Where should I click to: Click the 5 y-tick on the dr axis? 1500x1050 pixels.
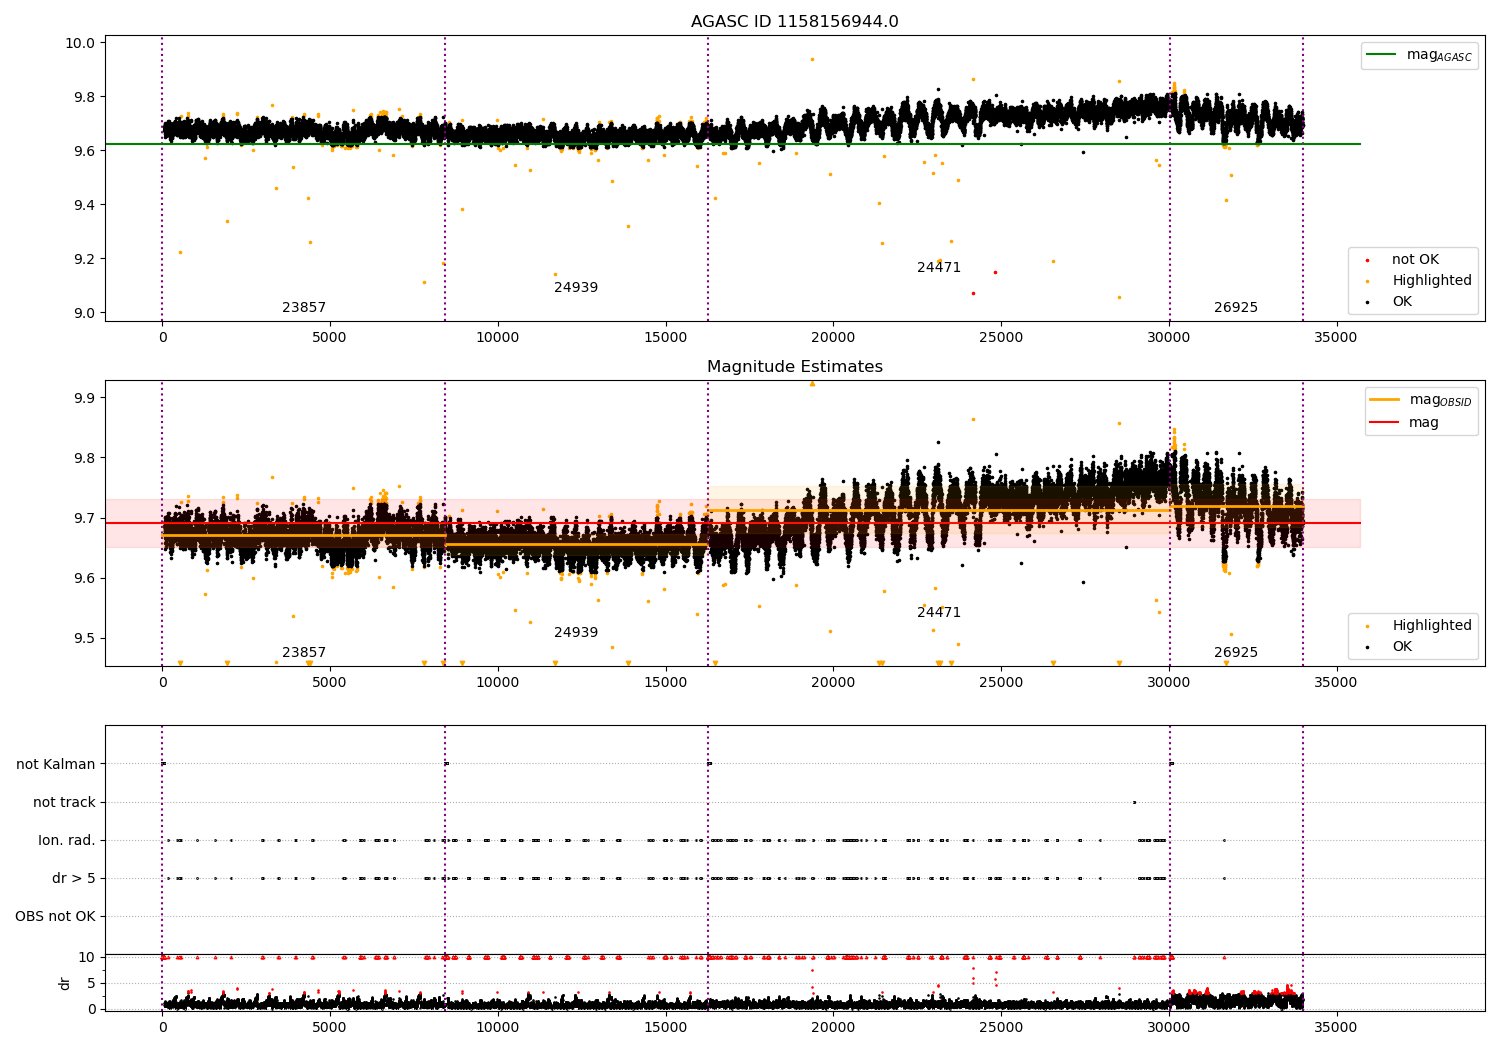tap(92, 984)
